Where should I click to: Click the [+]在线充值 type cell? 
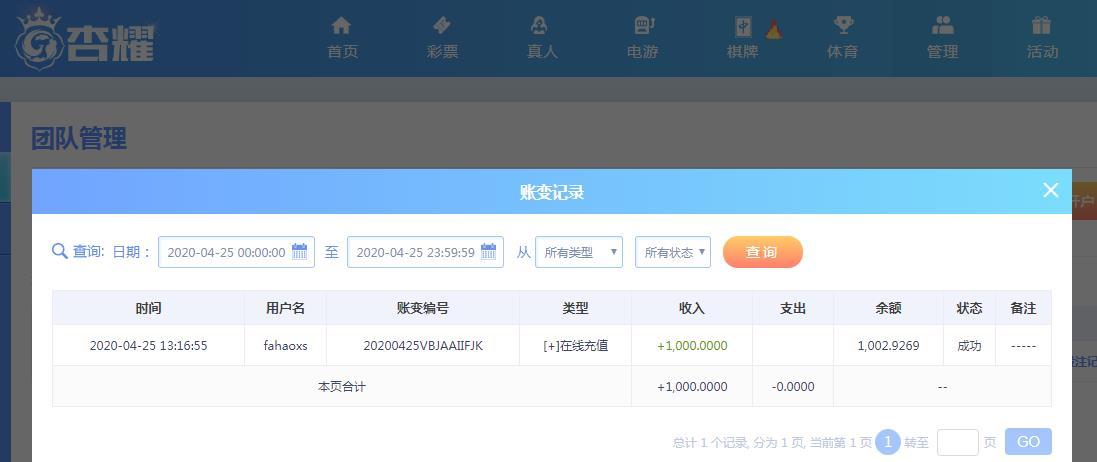(575, 346)
